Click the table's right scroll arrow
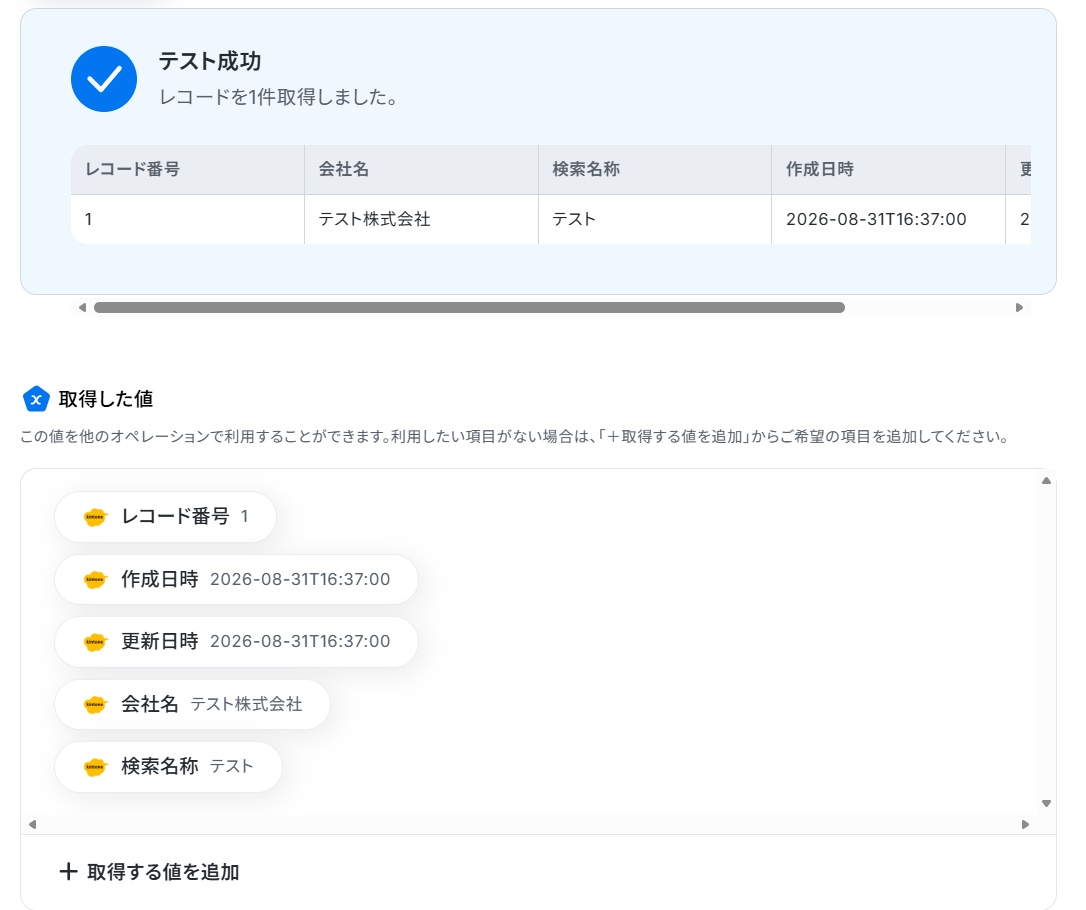Viewport: 1086px width, 910px height. [1019, 307]
